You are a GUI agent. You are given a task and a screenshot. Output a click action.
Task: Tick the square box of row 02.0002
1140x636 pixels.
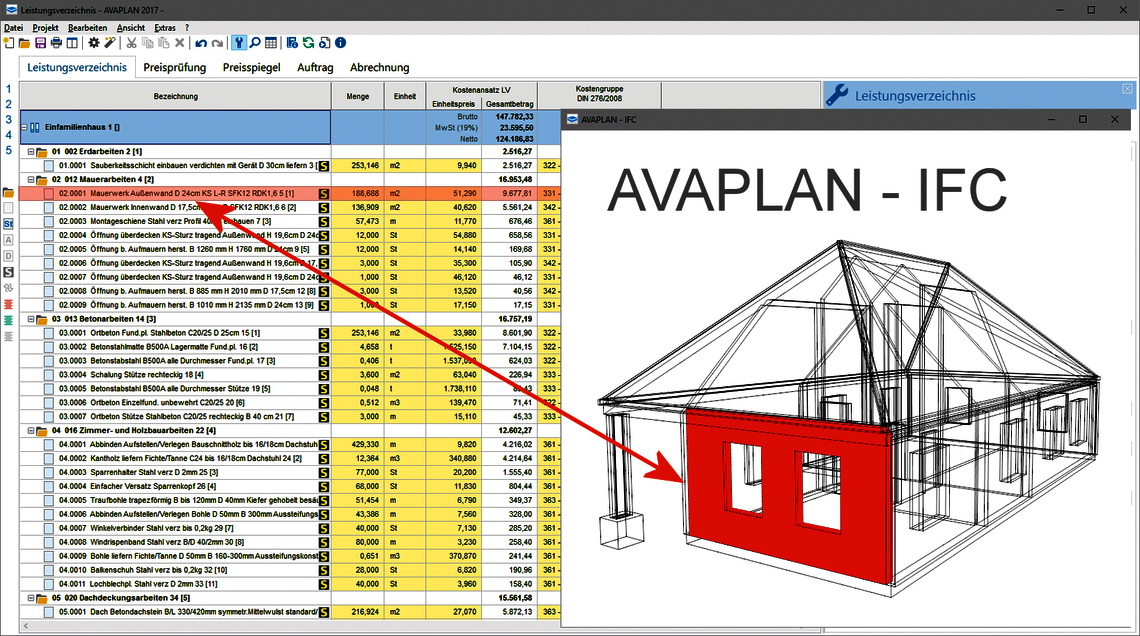click(x=49, y=208)
